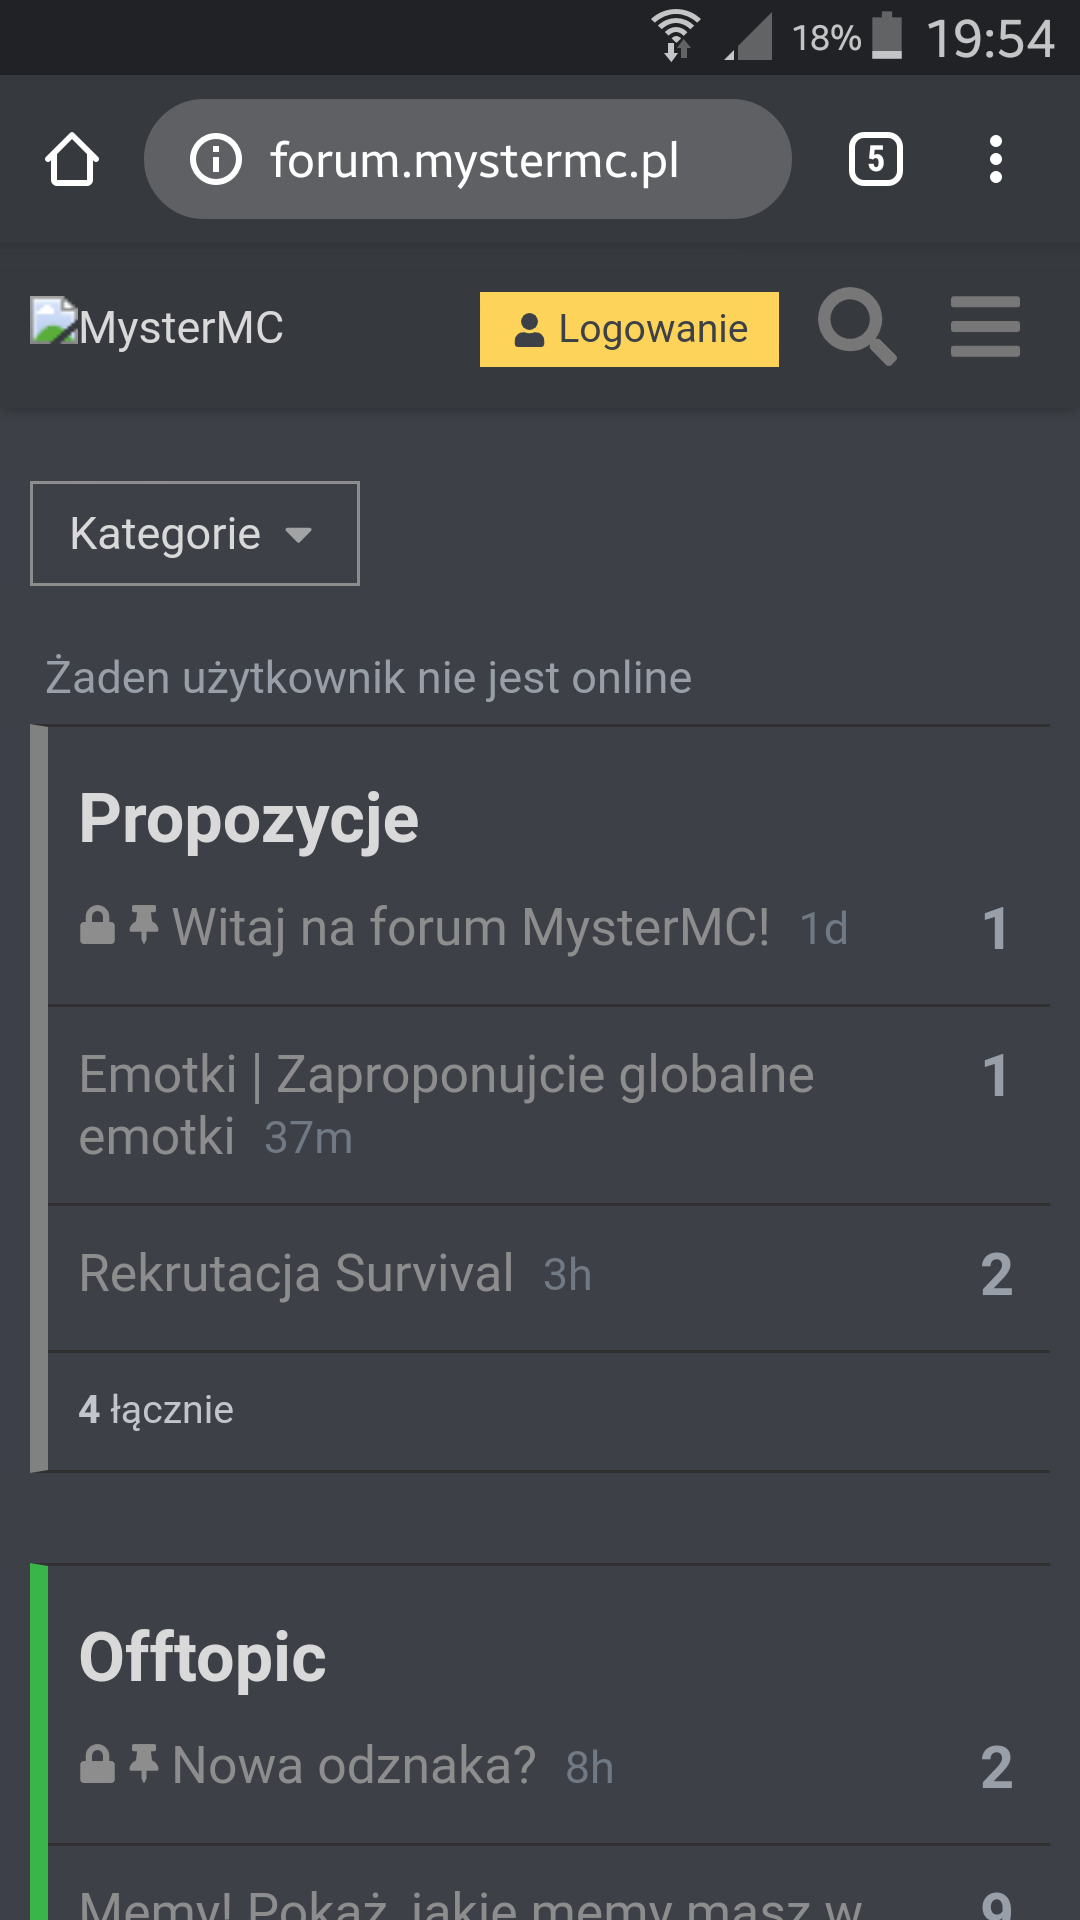The image size is (1080, 1920).
Task: Click the forum search magnifier icon
Action: (x=856, y=327)
